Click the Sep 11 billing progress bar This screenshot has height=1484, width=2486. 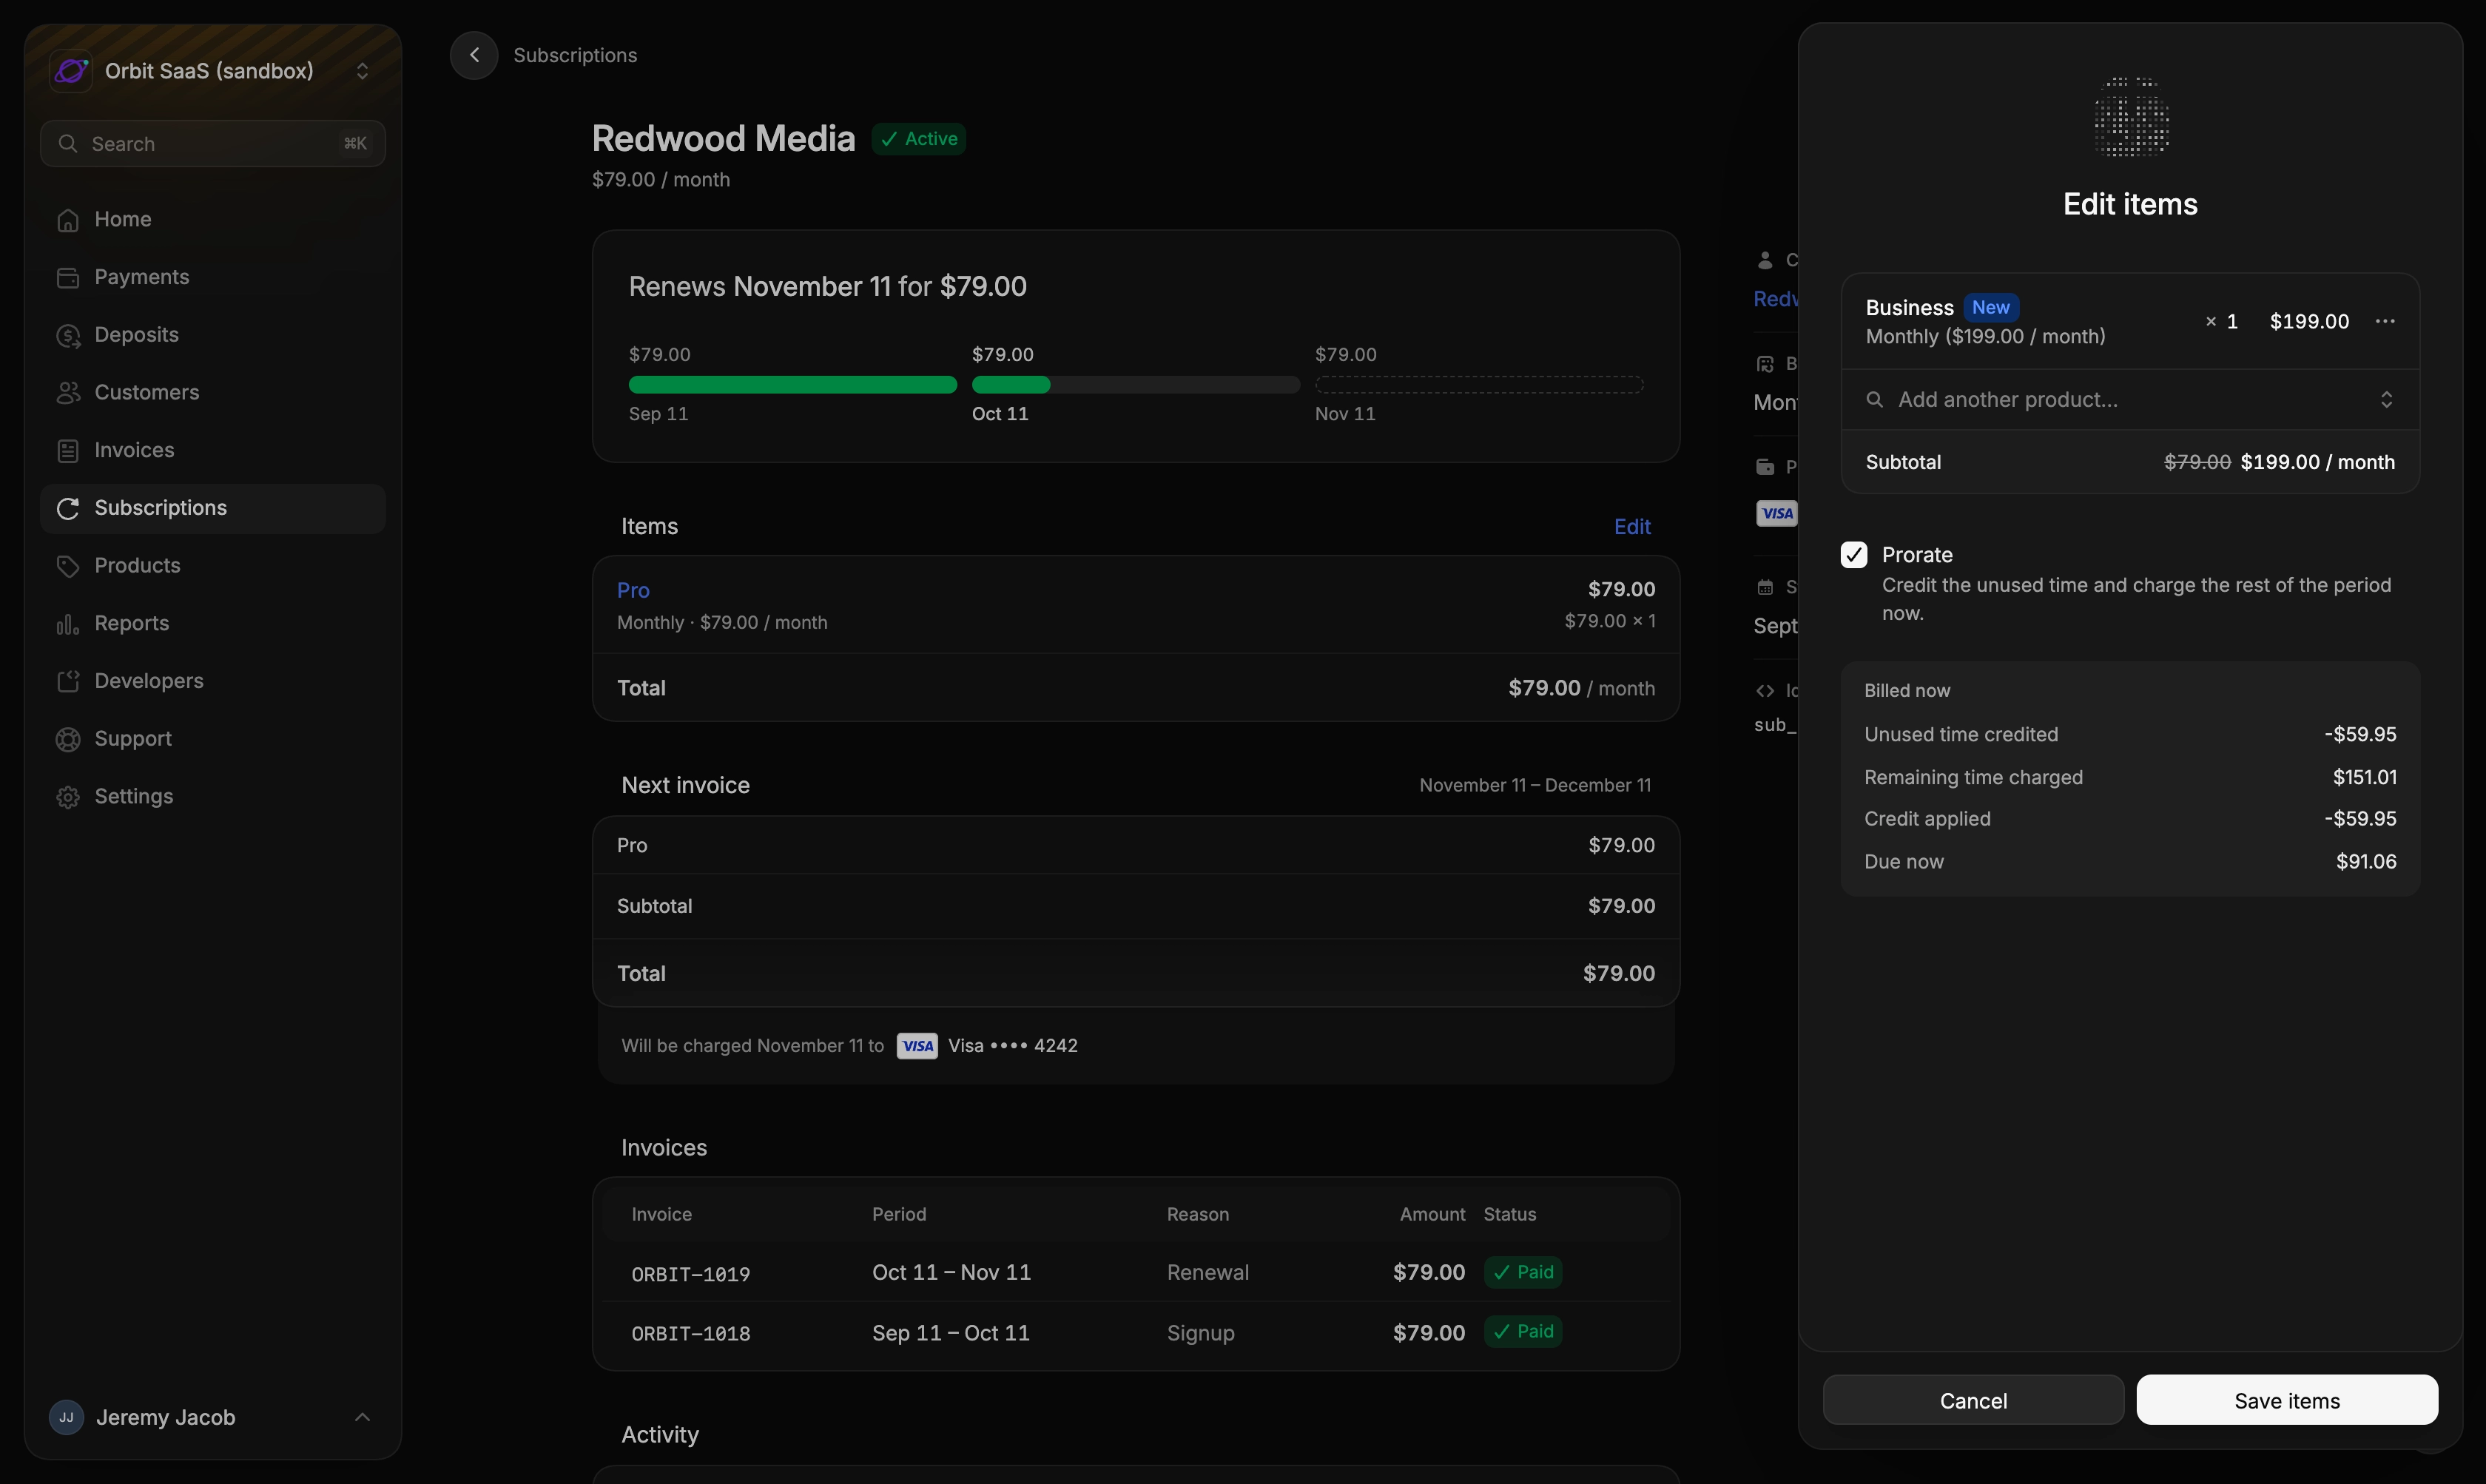click(x=793, y=385)
